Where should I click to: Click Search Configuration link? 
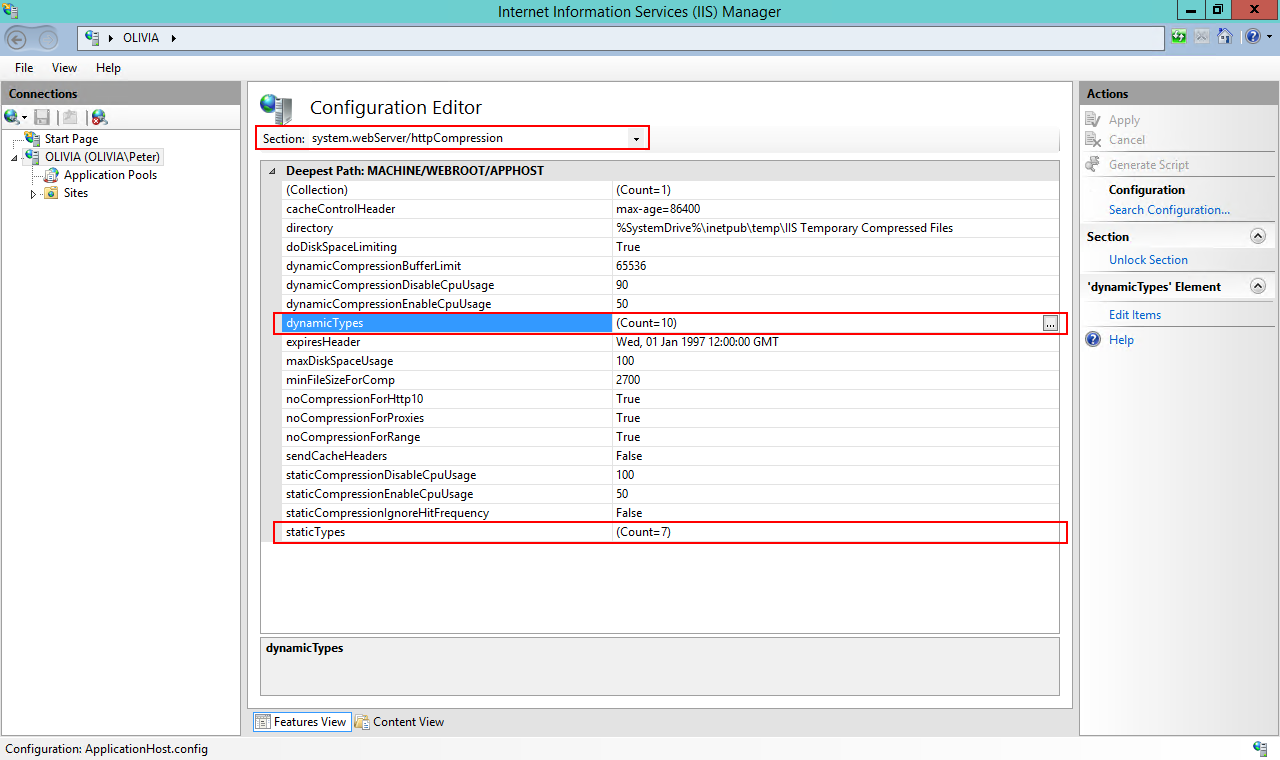[1169, 210]
